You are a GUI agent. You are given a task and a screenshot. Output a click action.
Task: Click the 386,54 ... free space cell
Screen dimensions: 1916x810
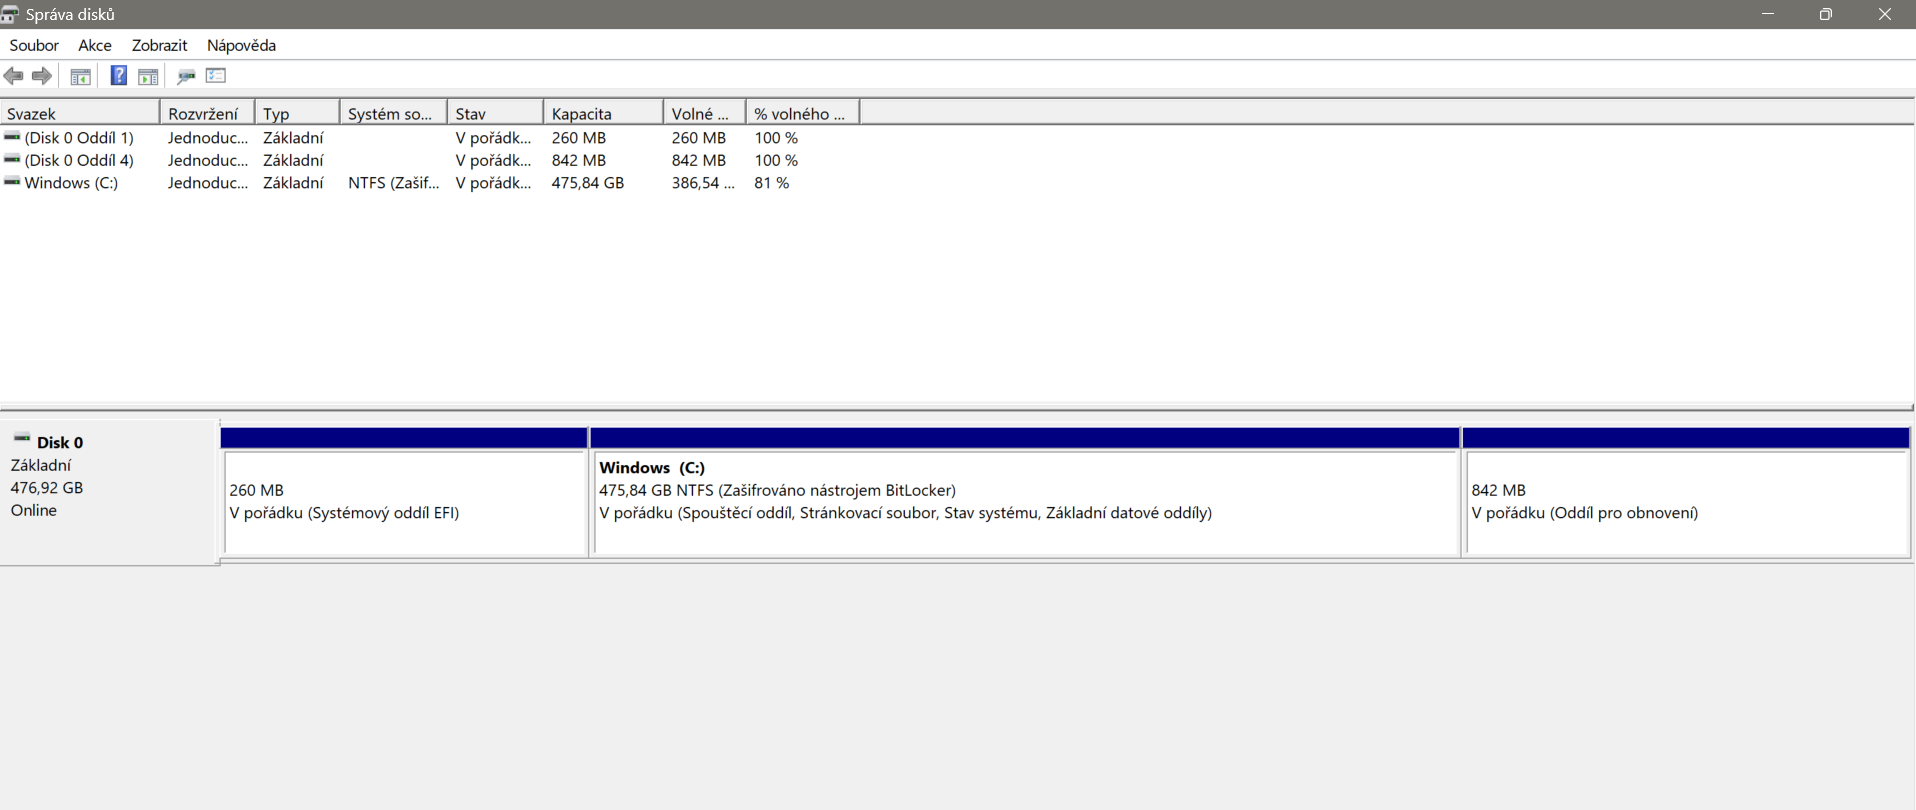pos(703,183)
